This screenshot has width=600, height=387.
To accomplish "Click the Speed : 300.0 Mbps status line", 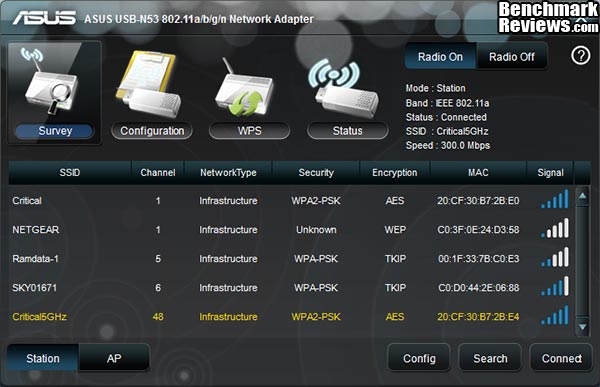I will click(448, 145).
